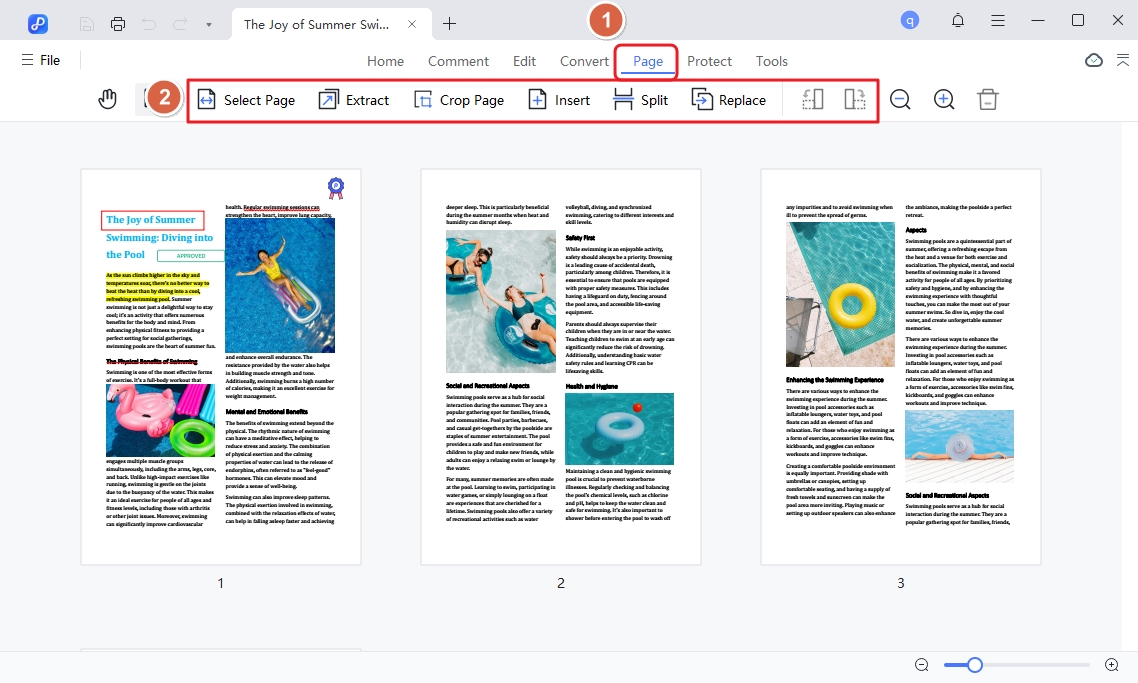The height and width of the screenshot is (683, 1138).
Task: Open the hamburger menu in title bar
Action: (x=998, y=21)
